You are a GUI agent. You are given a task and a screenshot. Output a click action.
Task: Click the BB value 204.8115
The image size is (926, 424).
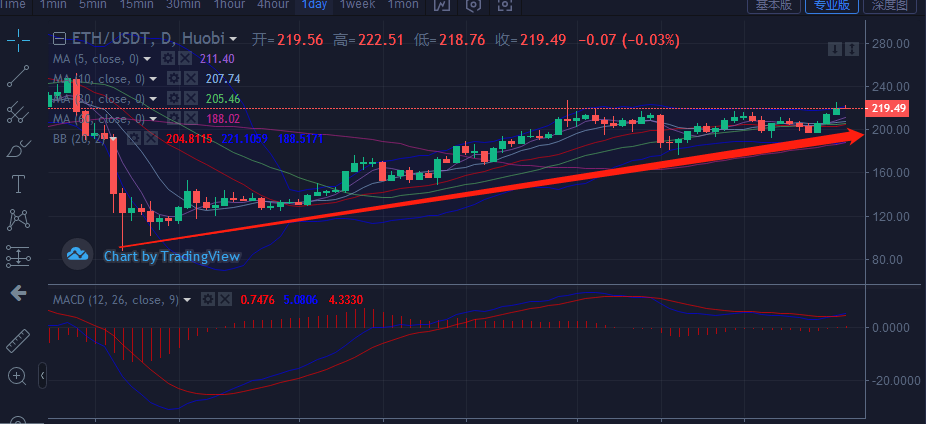189,139
